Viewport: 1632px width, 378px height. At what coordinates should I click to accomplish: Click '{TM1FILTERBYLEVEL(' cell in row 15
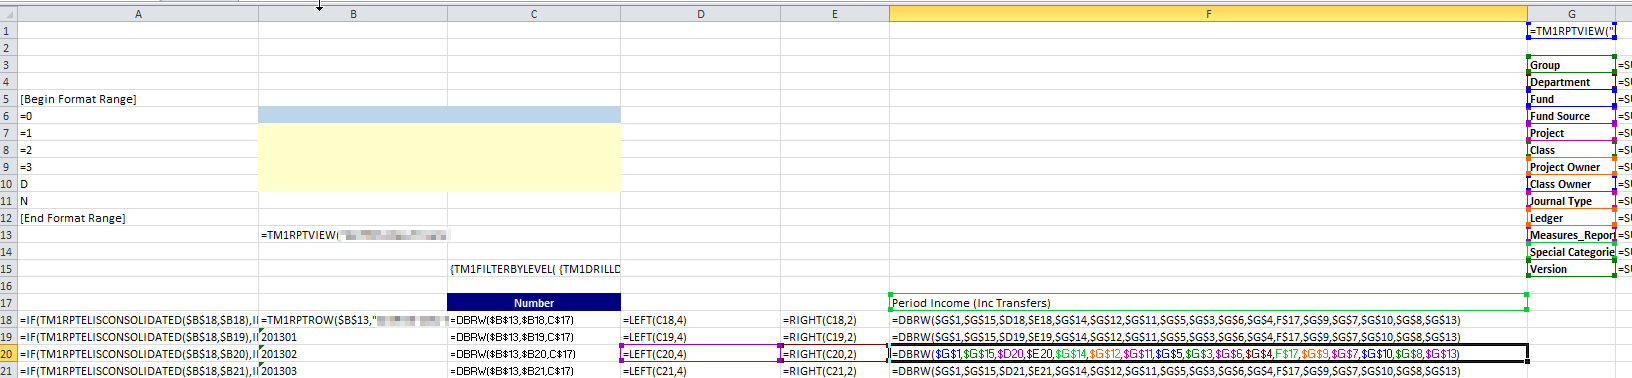click(534, 269)
